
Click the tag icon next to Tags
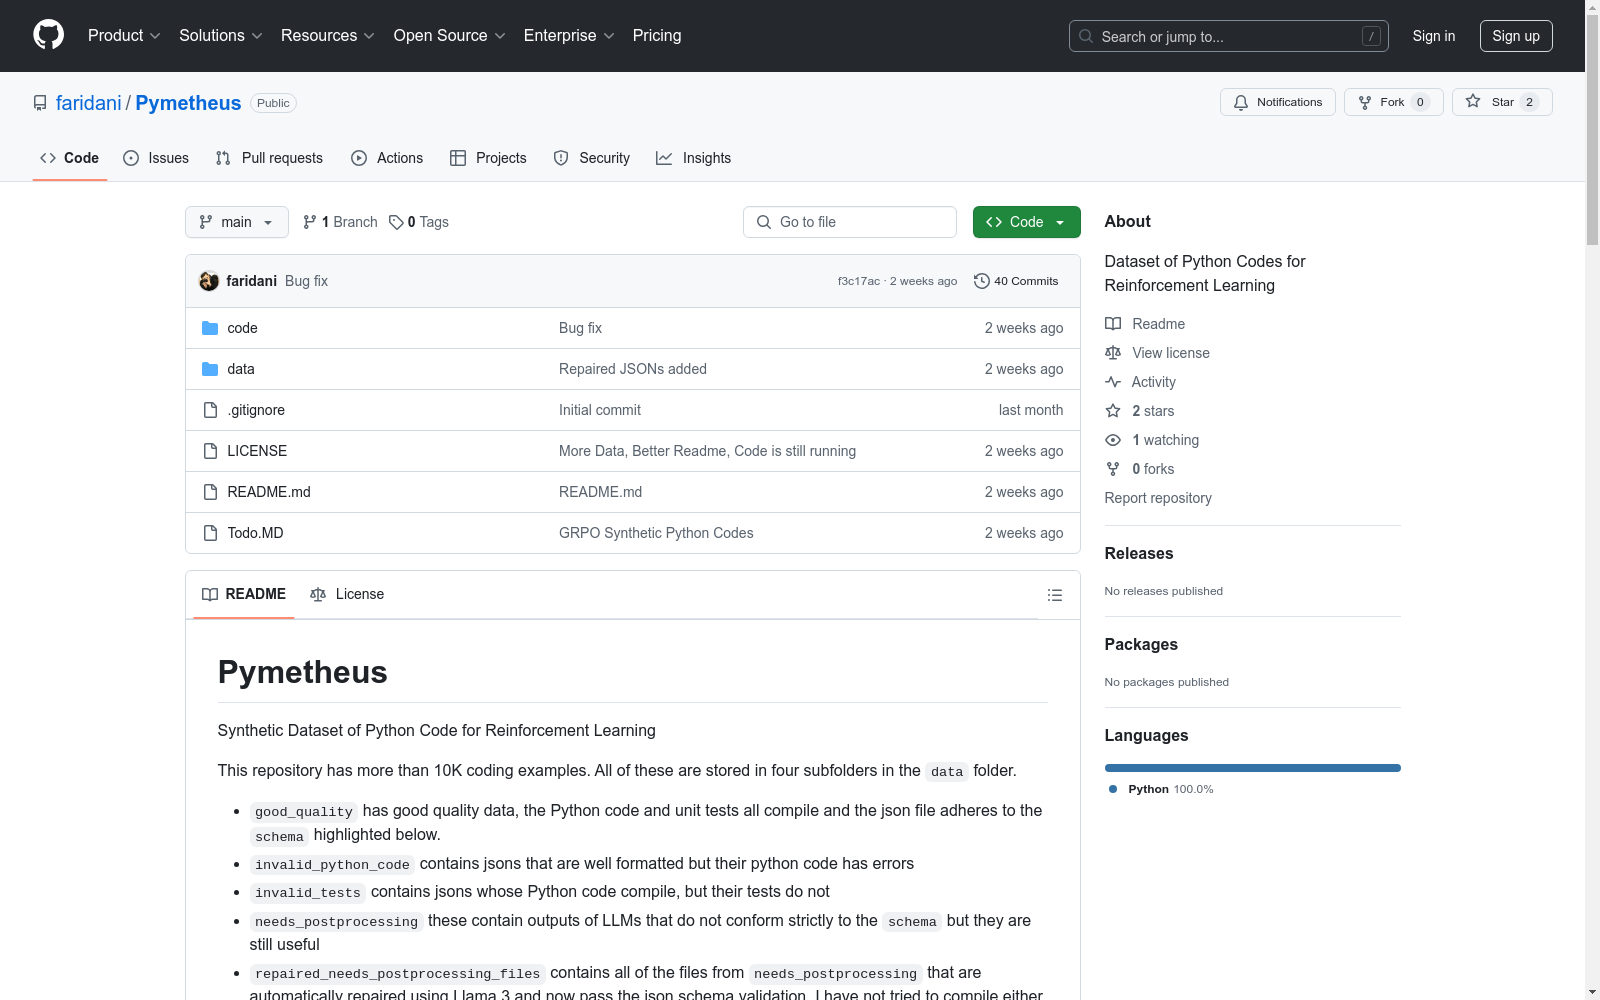coord(396,222)
